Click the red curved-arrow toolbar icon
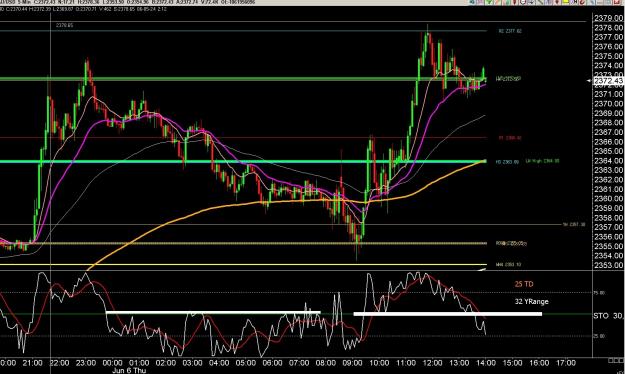Screen dimensions: 625x374 [x=582, y=2]
